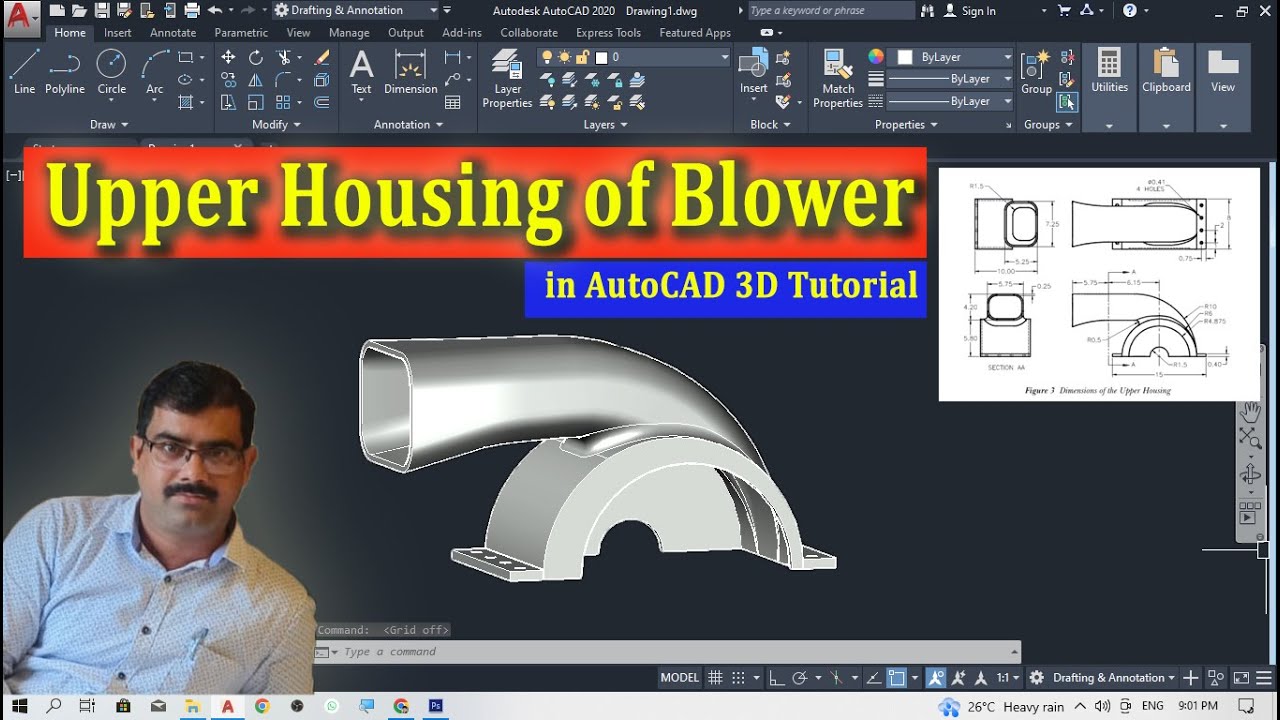Click the Save icon in quick access toolbar

click(101, 11)
